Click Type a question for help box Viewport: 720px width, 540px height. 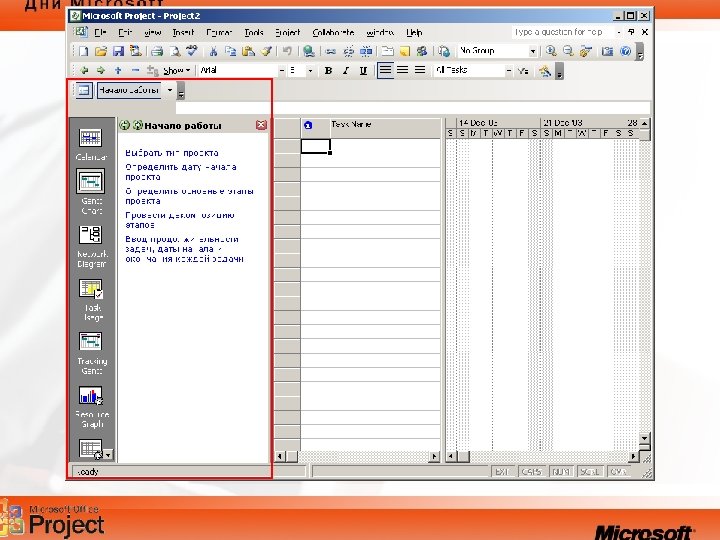click(x=562, y=32)
